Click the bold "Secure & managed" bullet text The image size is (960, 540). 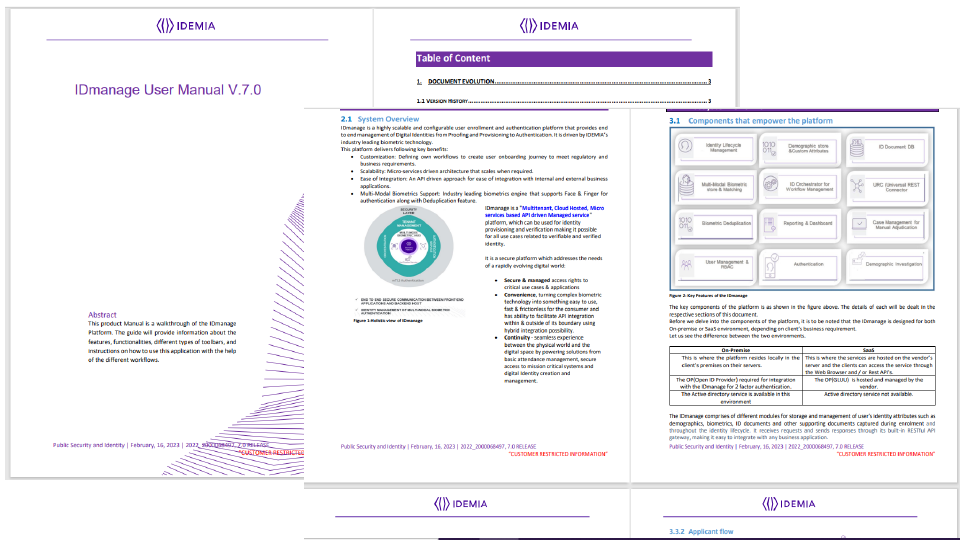pos(527,280)
